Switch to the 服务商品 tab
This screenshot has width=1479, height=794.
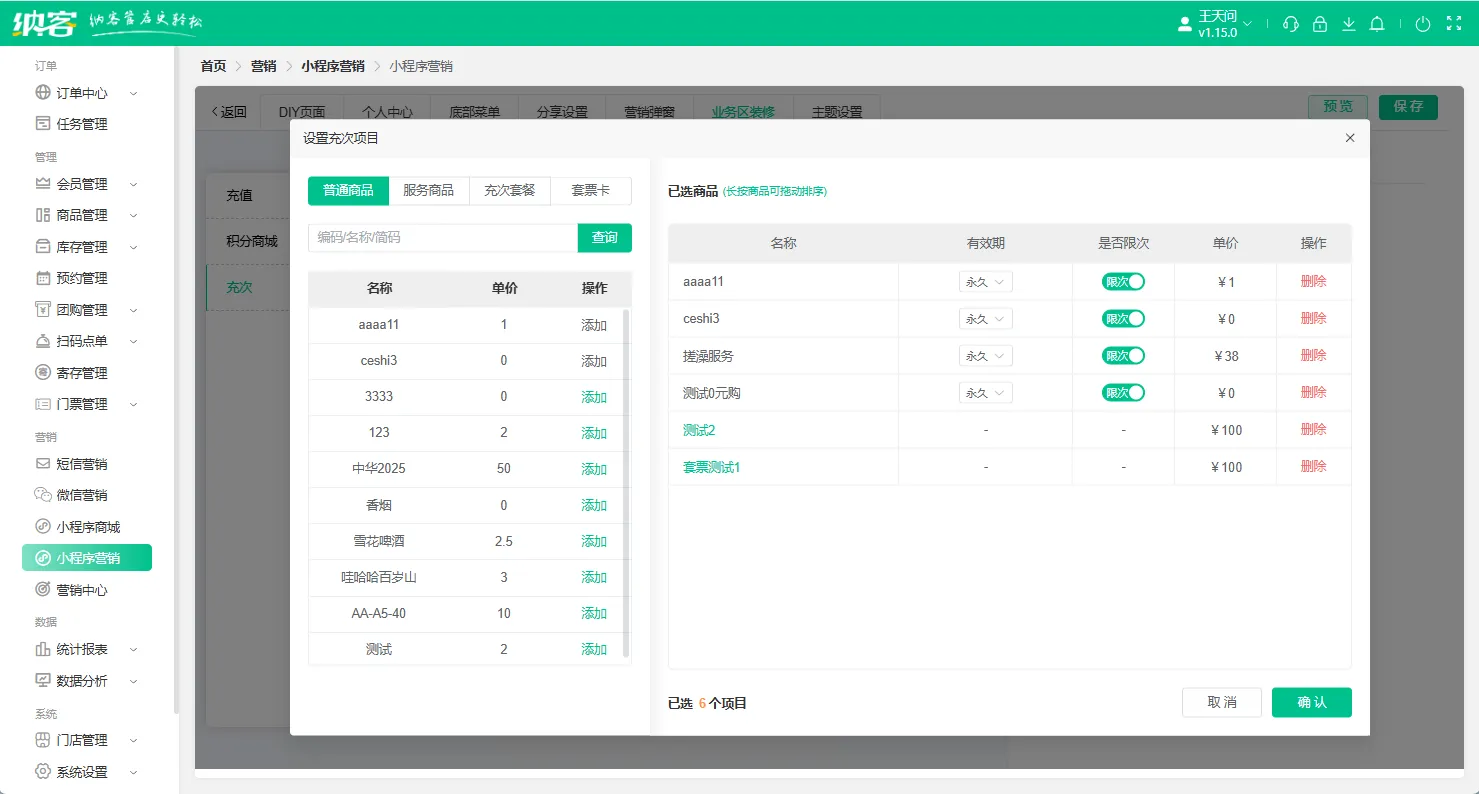point(429,190)
